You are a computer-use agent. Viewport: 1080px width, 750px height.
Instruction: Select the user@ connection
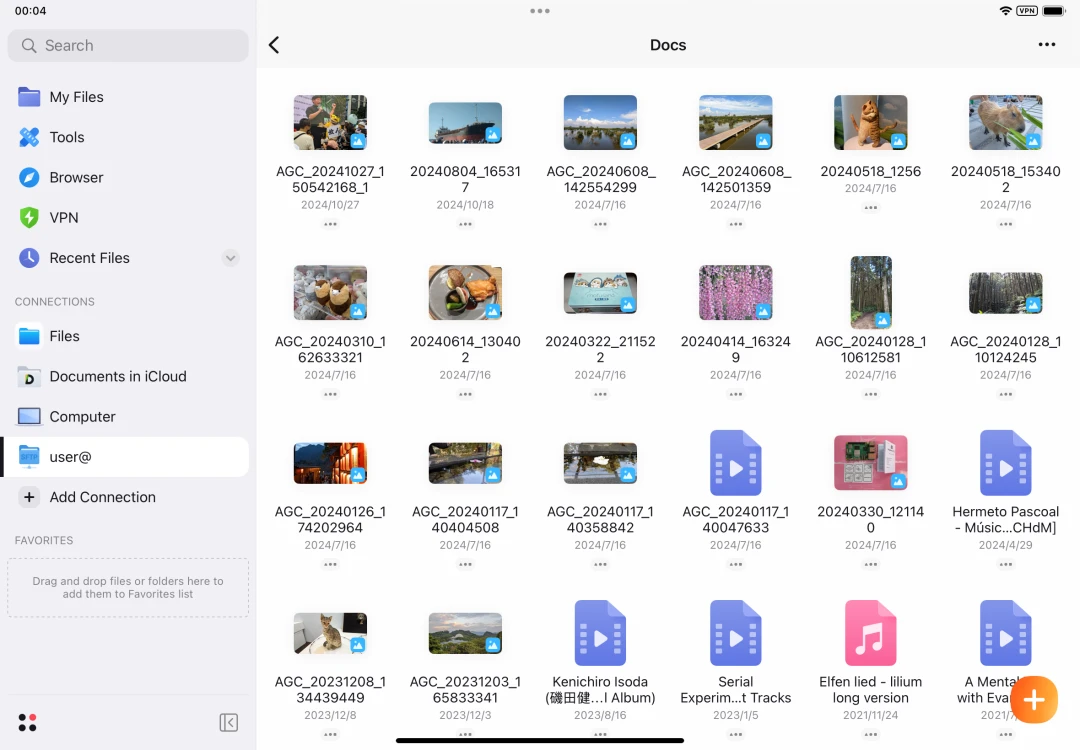coord(70,457)
